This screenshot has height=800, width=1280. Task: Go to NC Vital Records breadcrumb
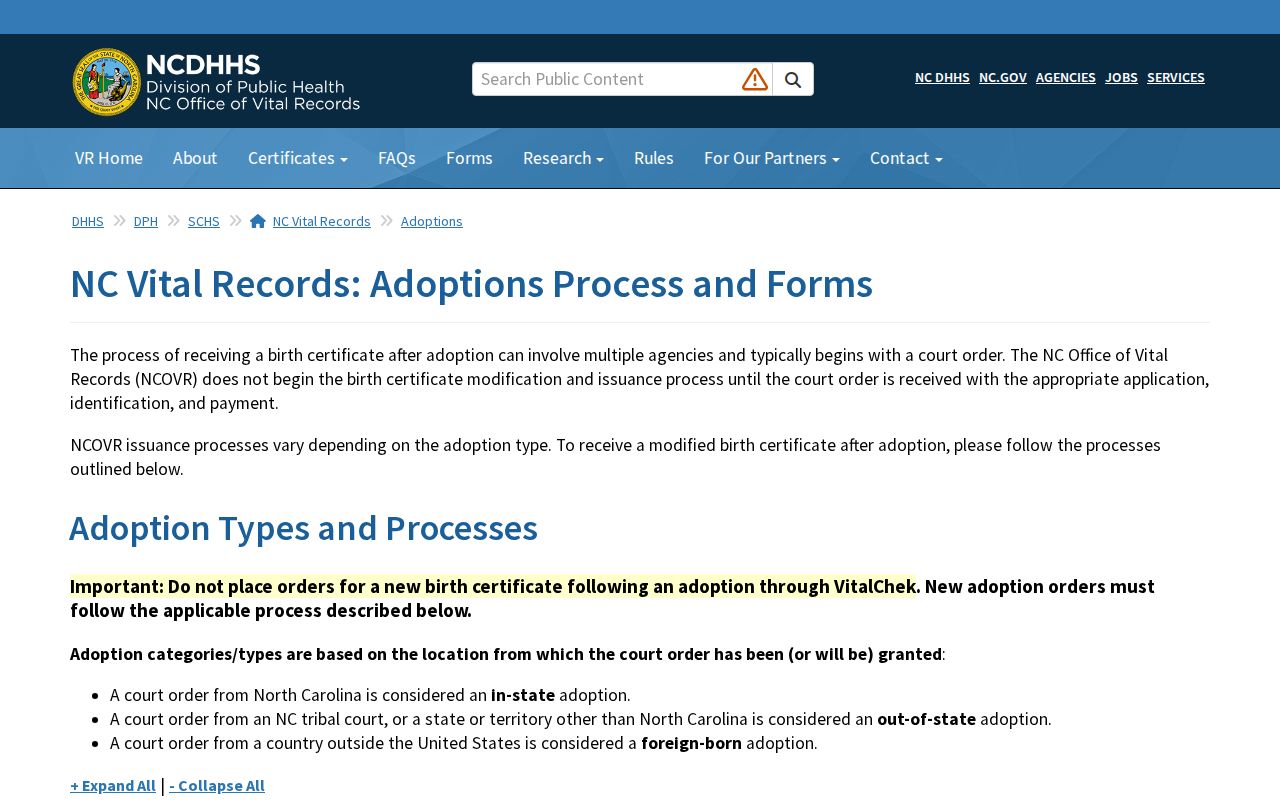coord(322,221)
